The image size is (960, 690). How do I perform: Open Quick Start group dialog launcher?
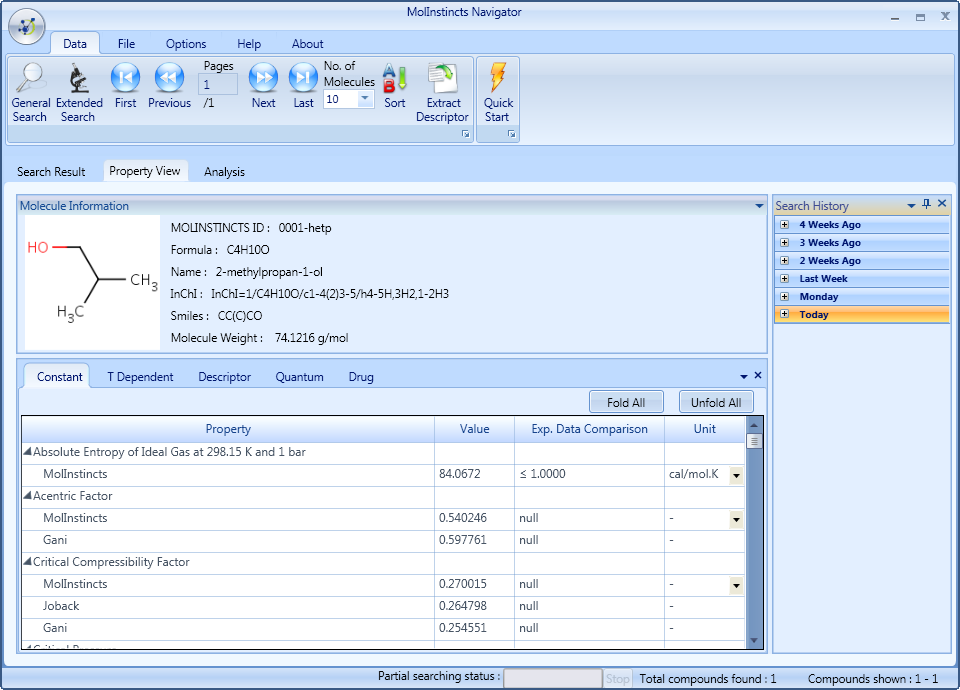511,134
